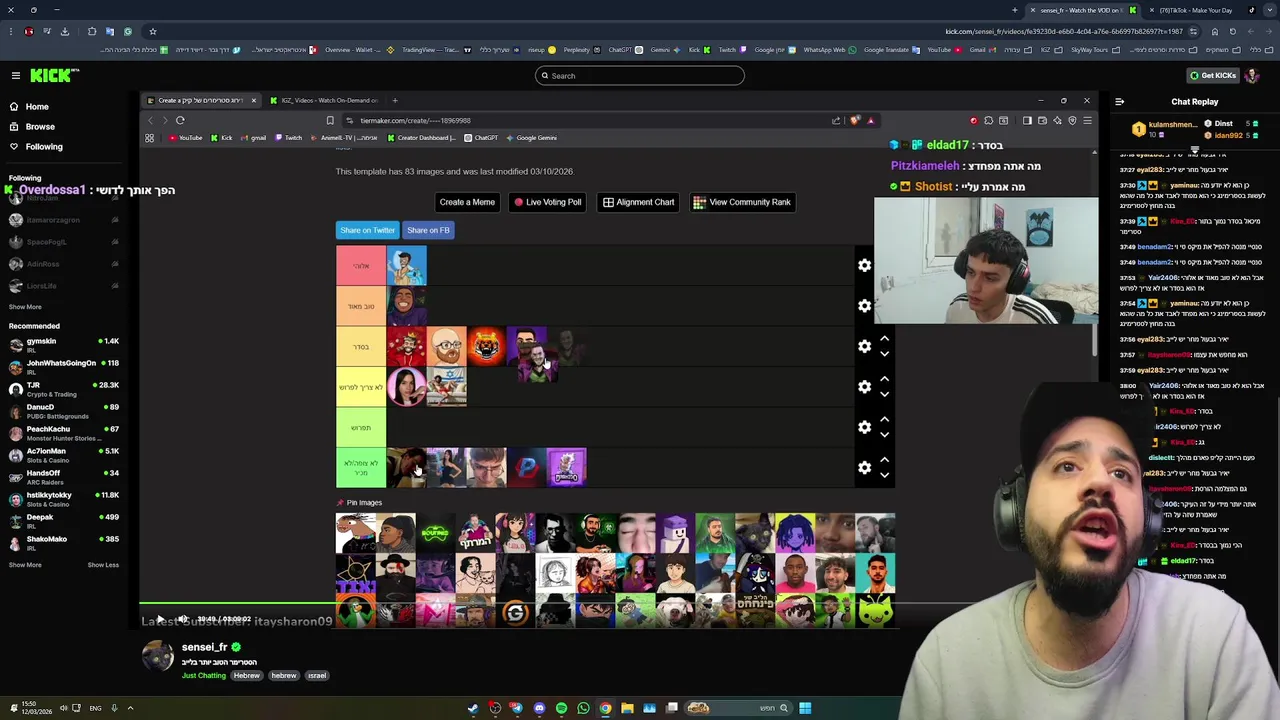This screenshot has height=720, width=1280.
Task: Click Create a Meme button
Action: [467, 202]
